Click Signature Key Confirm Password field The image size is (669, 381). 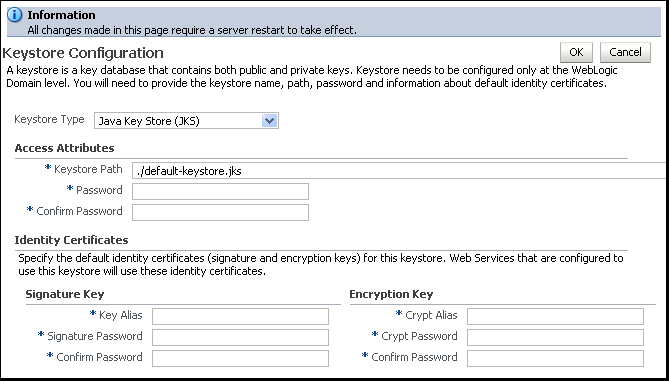click(240, 358)
